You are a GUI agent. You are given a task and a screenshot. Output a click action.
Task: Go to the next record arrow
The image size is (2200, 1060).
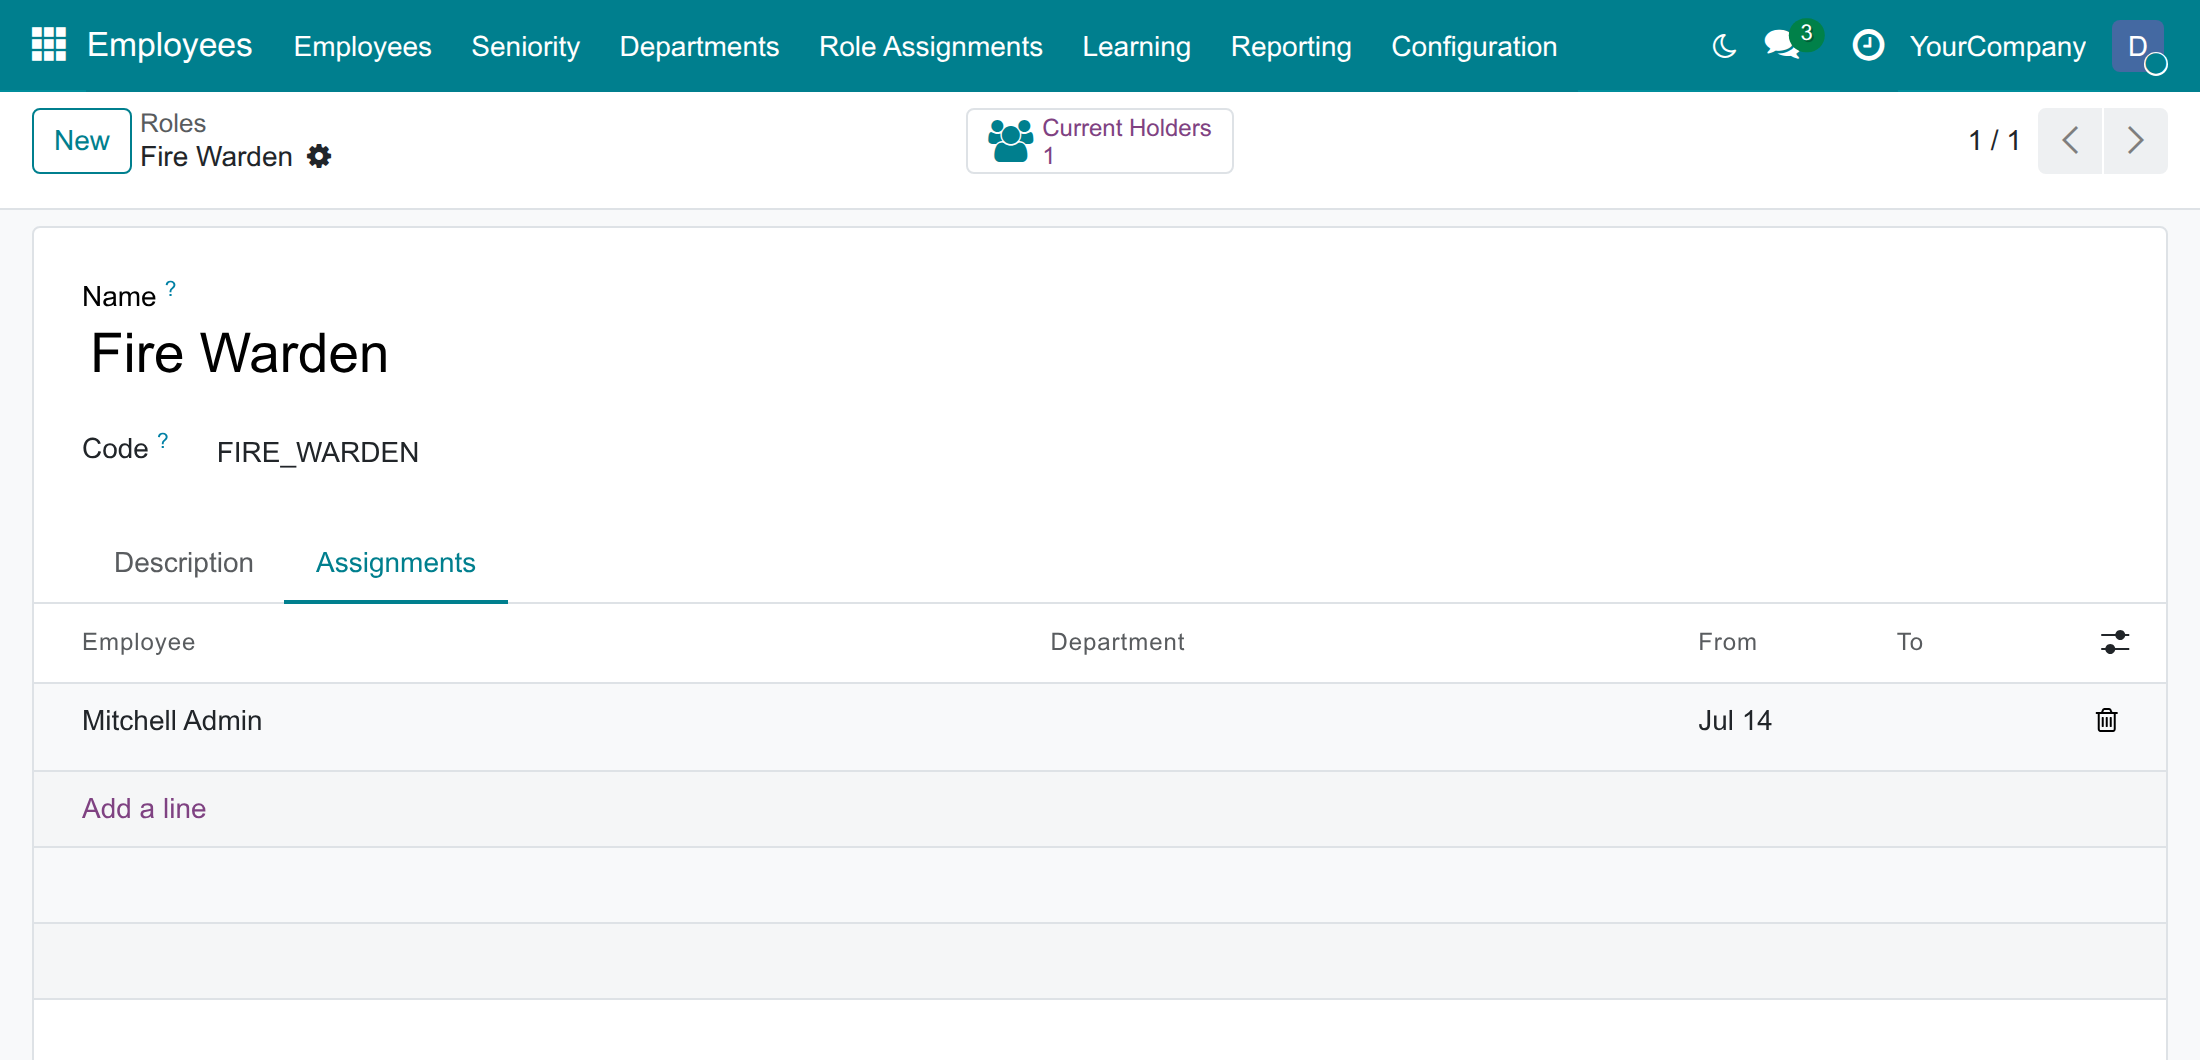tap(2135, 141)
